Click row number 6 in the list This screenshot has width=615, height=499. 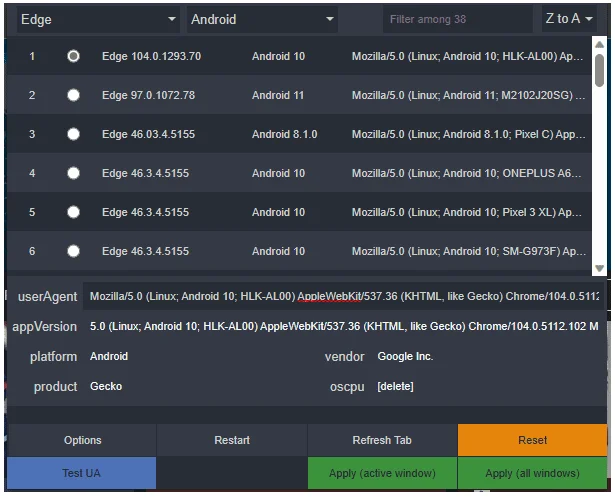click(32, 251)
